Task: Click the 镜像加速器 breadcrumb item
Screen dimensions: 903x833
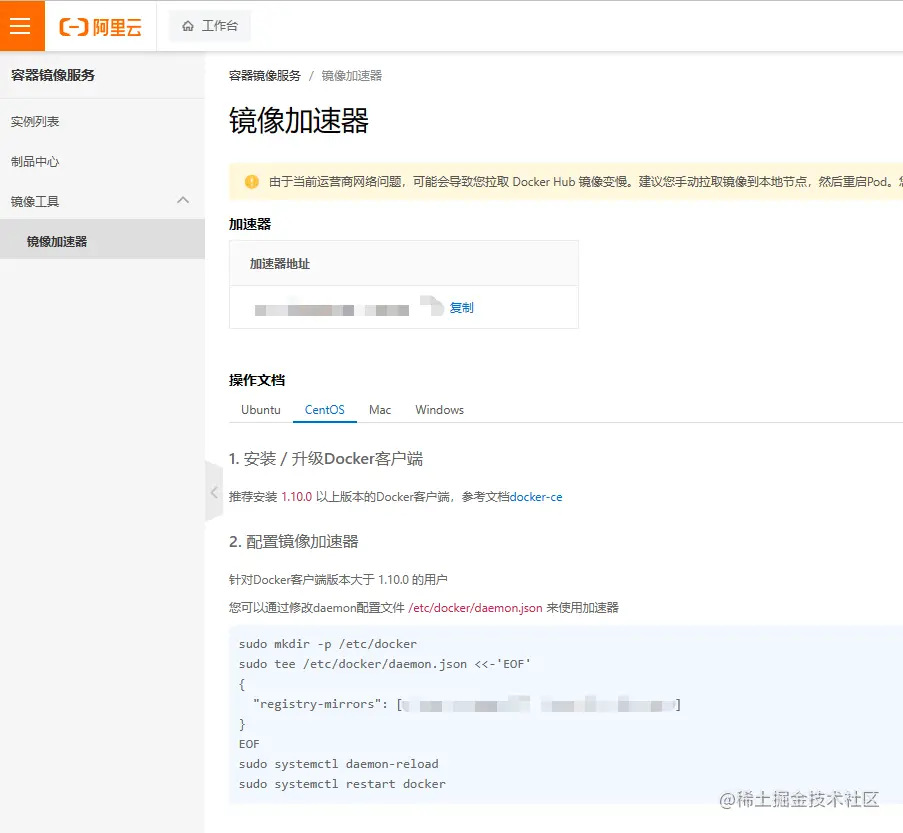Action: tap(351, 76)
